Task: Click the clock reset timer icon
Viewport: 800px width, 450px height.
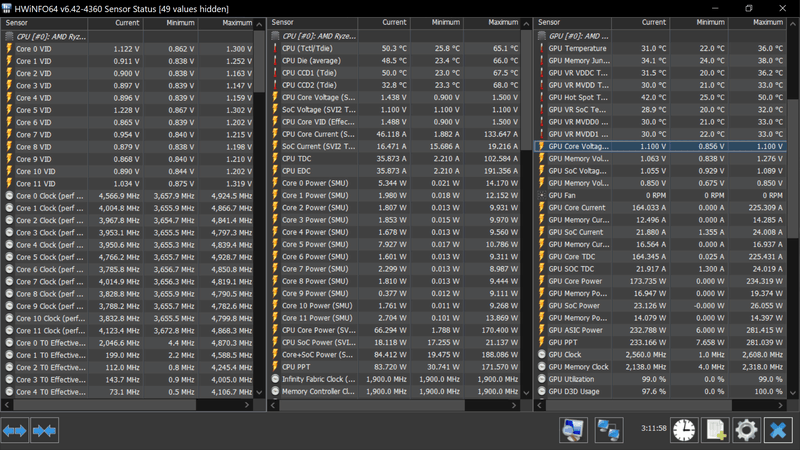Action: click(684, 430)
